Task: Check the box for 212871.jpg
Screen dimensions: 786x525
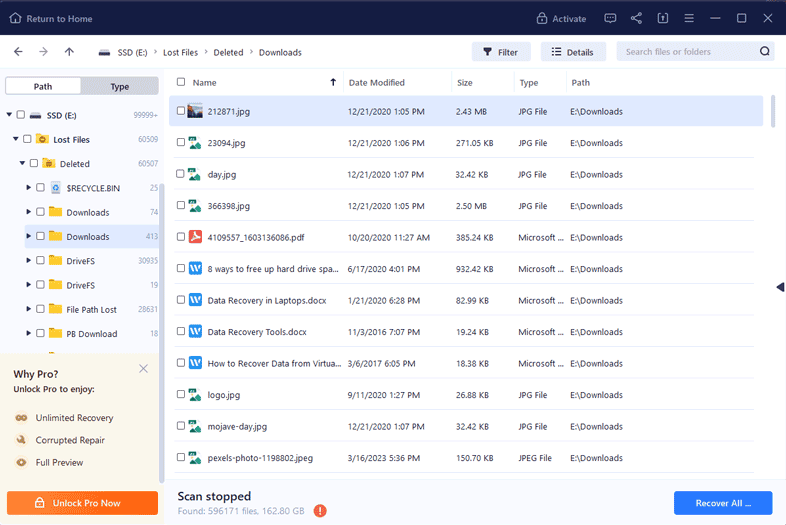Action: (181, 111)
